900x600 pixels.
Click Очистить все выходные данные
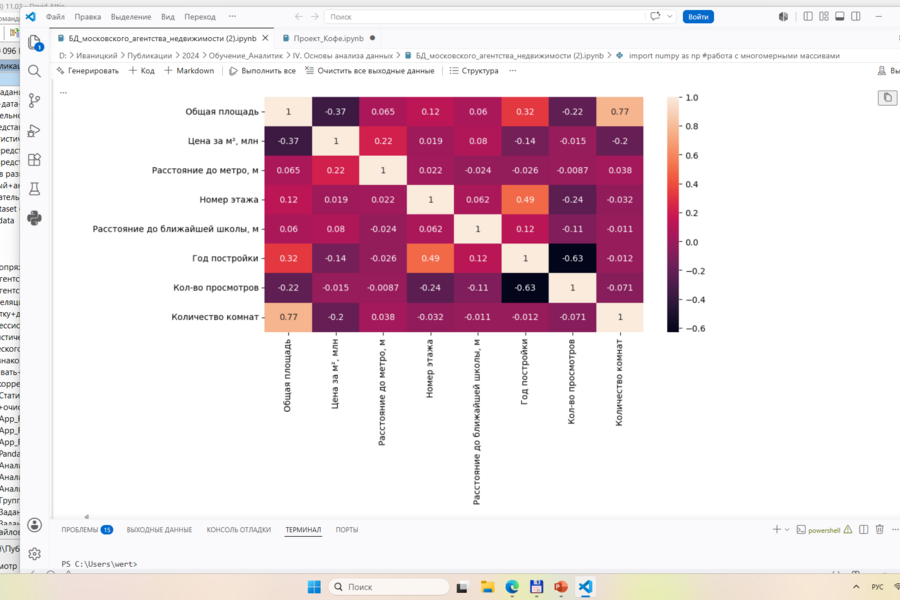tap(370, 71)
